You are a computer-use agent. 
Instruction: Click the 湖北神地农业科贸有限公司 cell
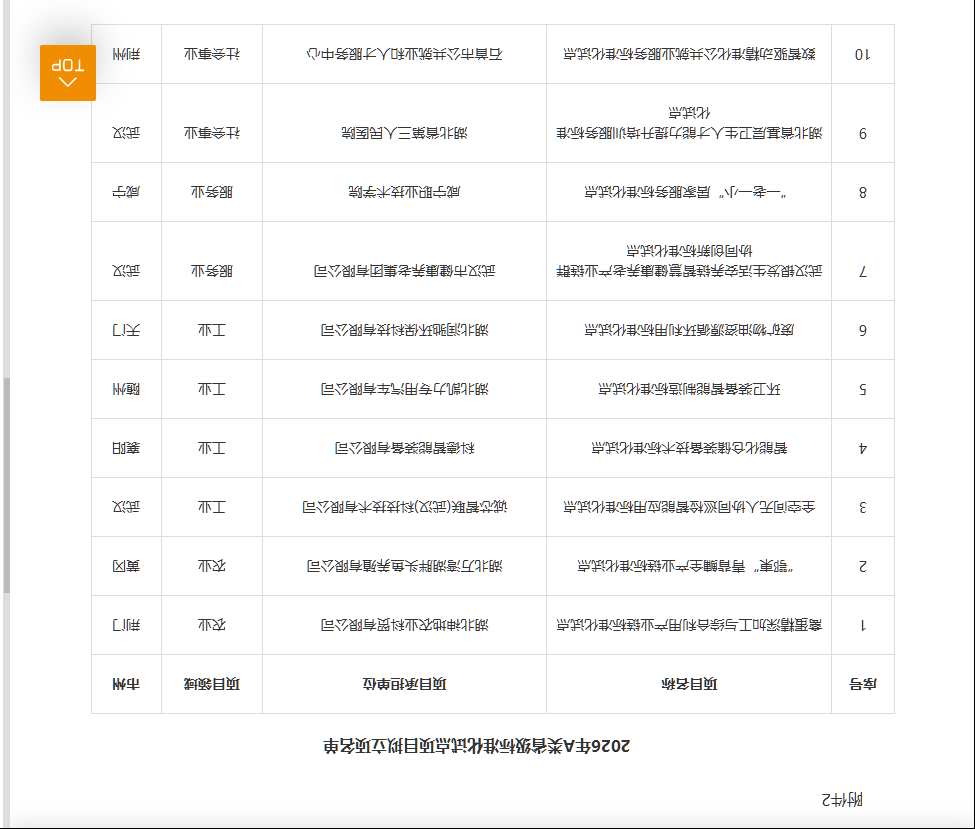coord(404,625)
